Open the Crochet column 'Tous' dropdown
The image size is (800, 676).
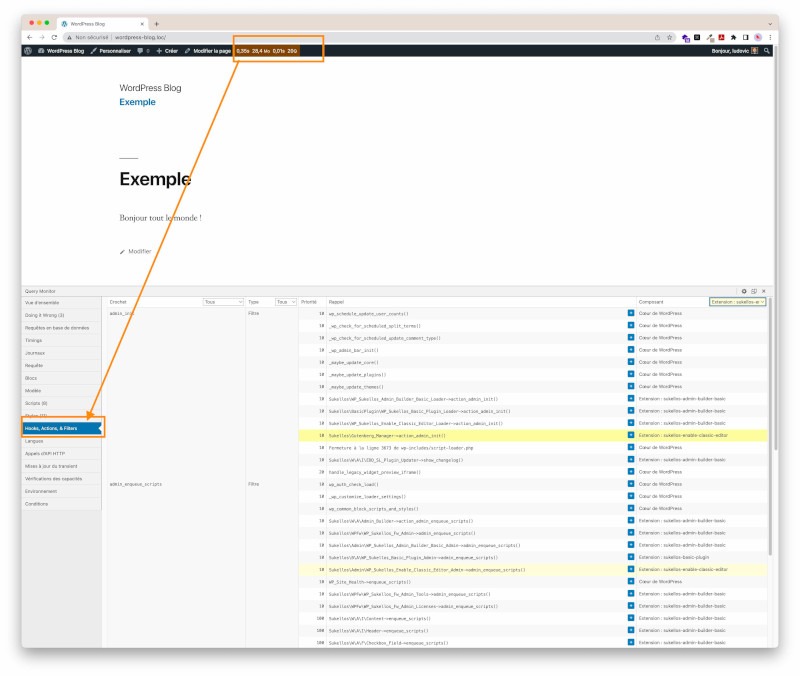(223, 301)
